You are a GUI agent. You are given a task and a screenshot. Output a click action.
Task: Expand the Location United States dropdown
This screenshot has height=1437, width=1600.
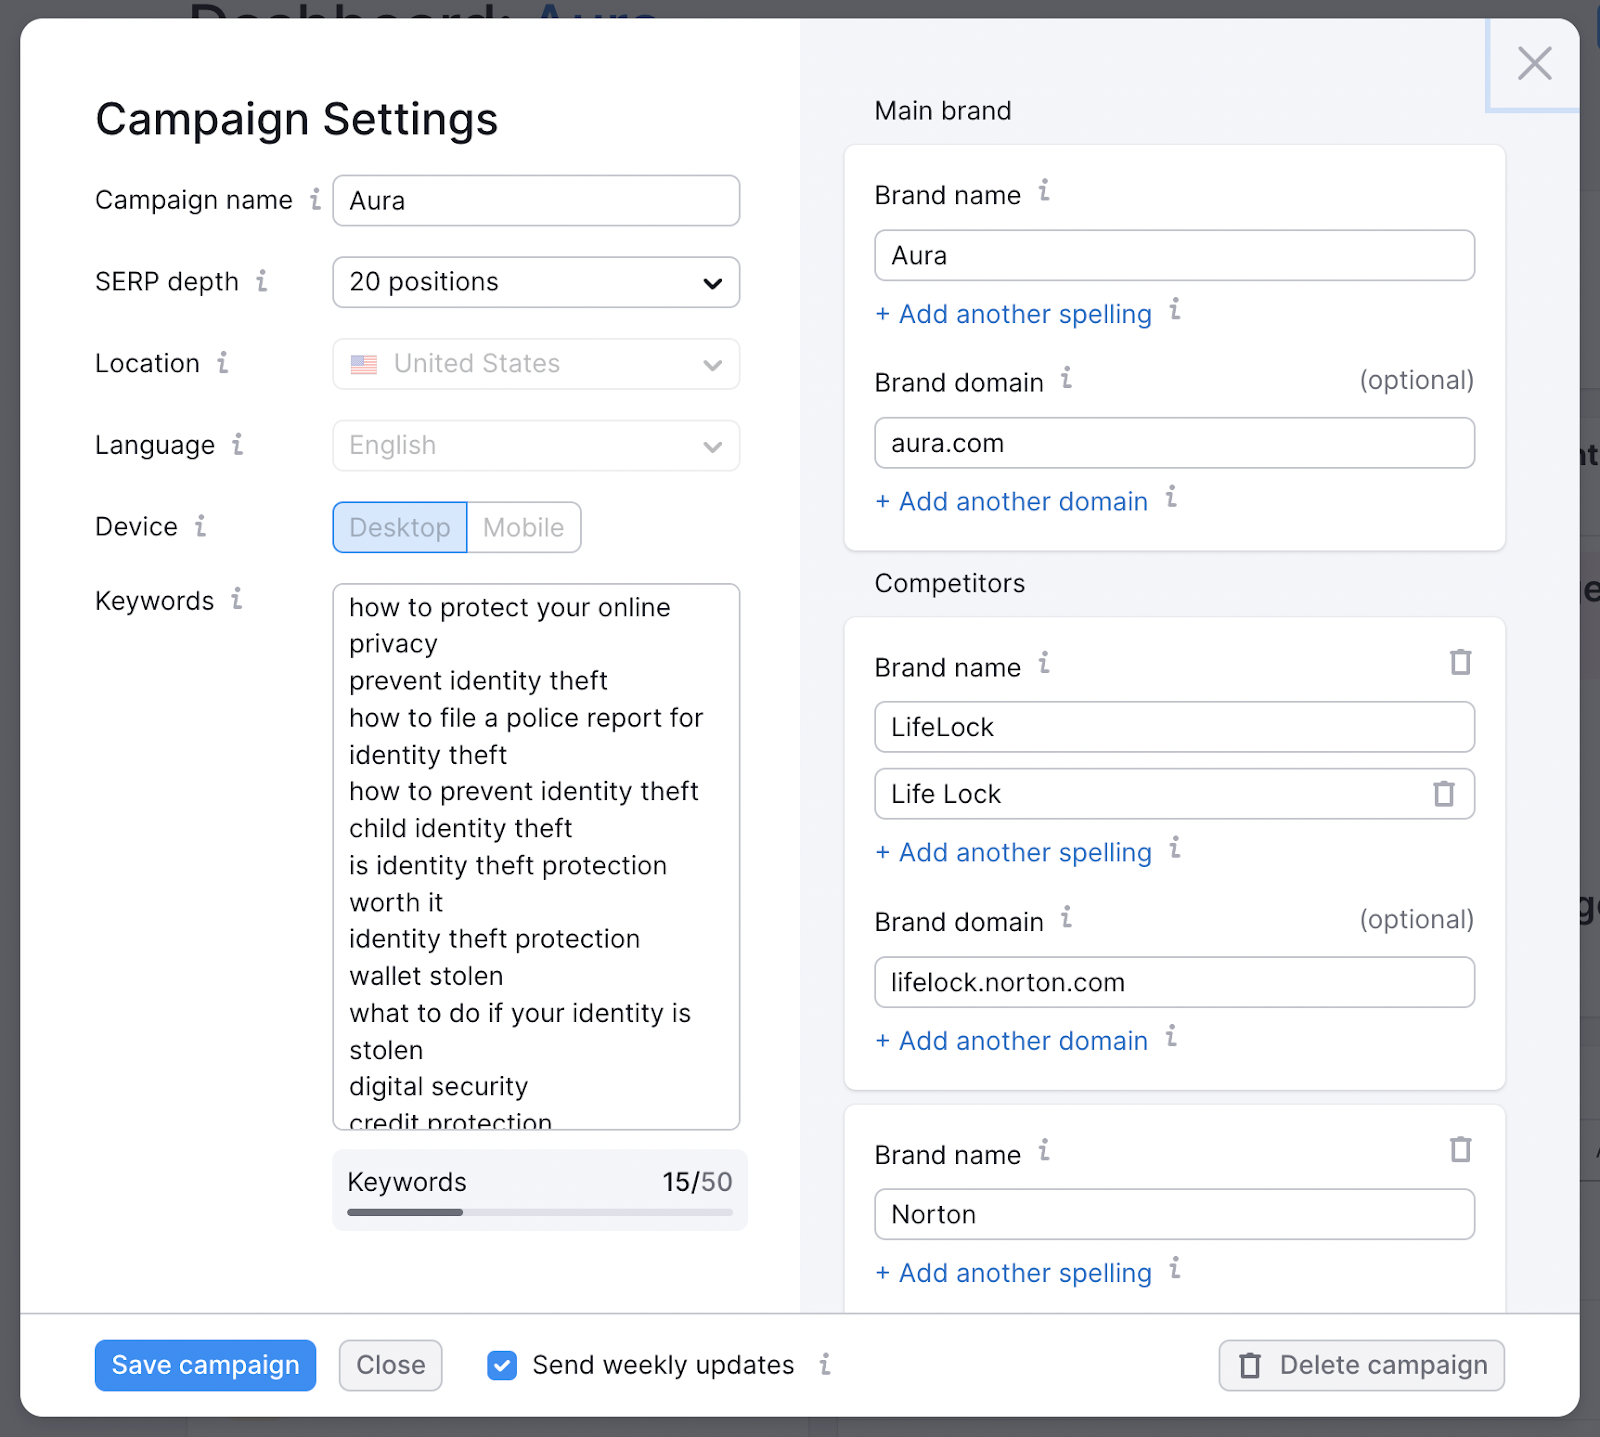(536, 364)
